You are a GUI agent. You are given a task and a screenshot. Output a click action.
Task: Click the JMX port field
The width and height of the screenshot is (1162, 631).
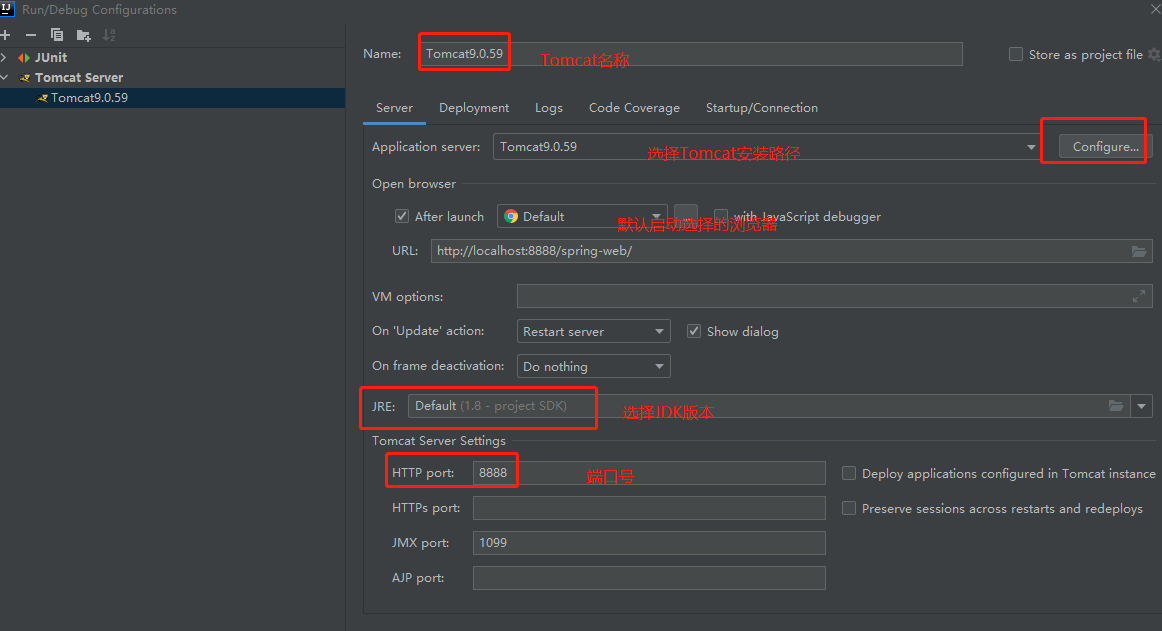click(649, 543)
